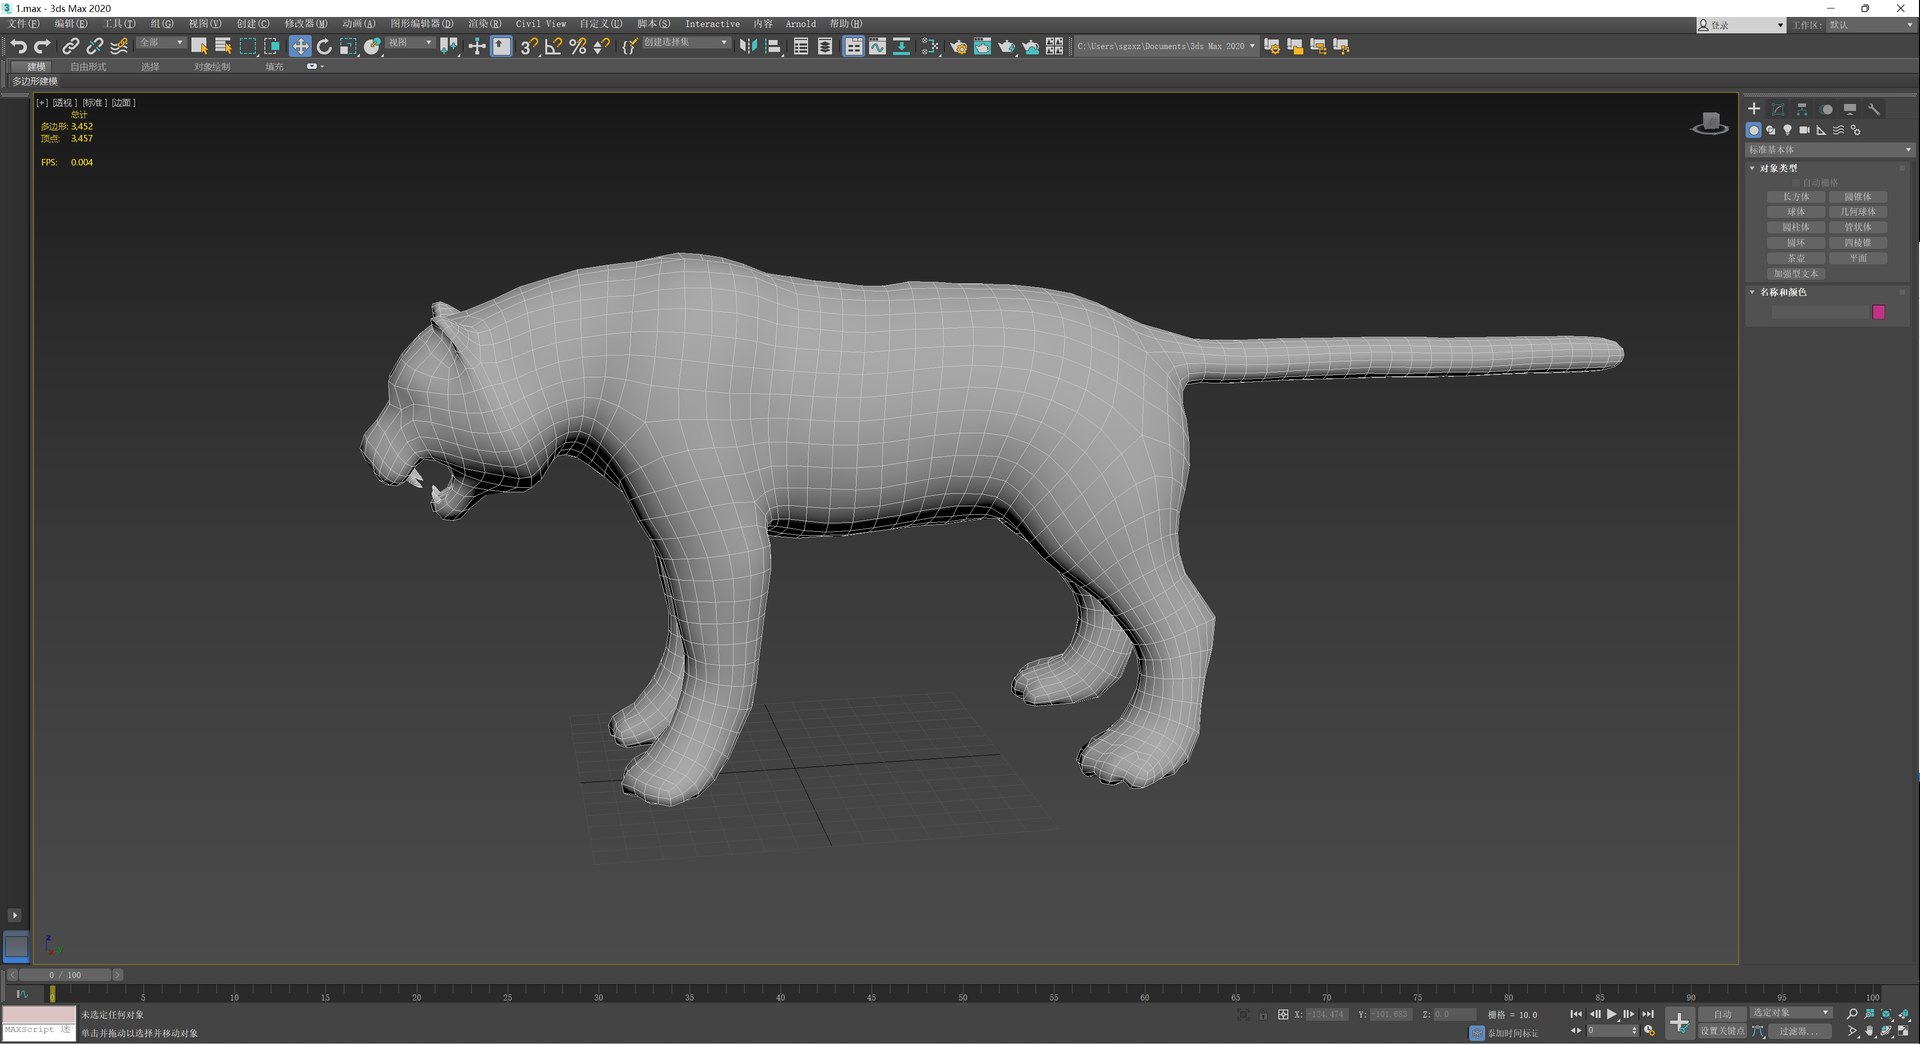The width and height of the screenshot is (1920, 1044).
Task: Open the 过滤器... key filters button
Action: [x=1798, y=1031]
